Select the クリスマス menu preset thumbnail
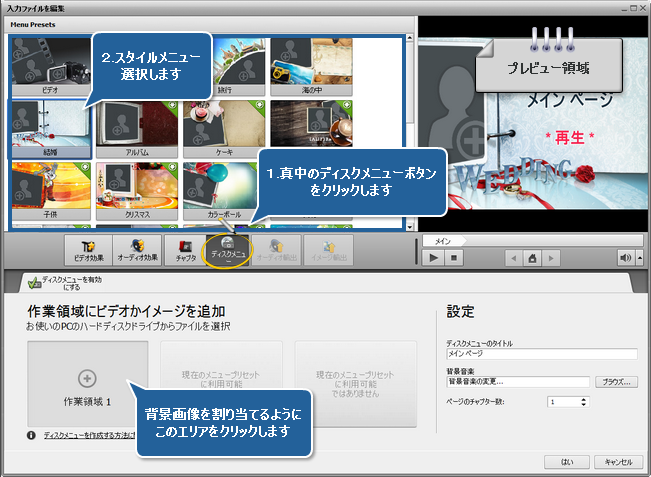 (135, 188)
